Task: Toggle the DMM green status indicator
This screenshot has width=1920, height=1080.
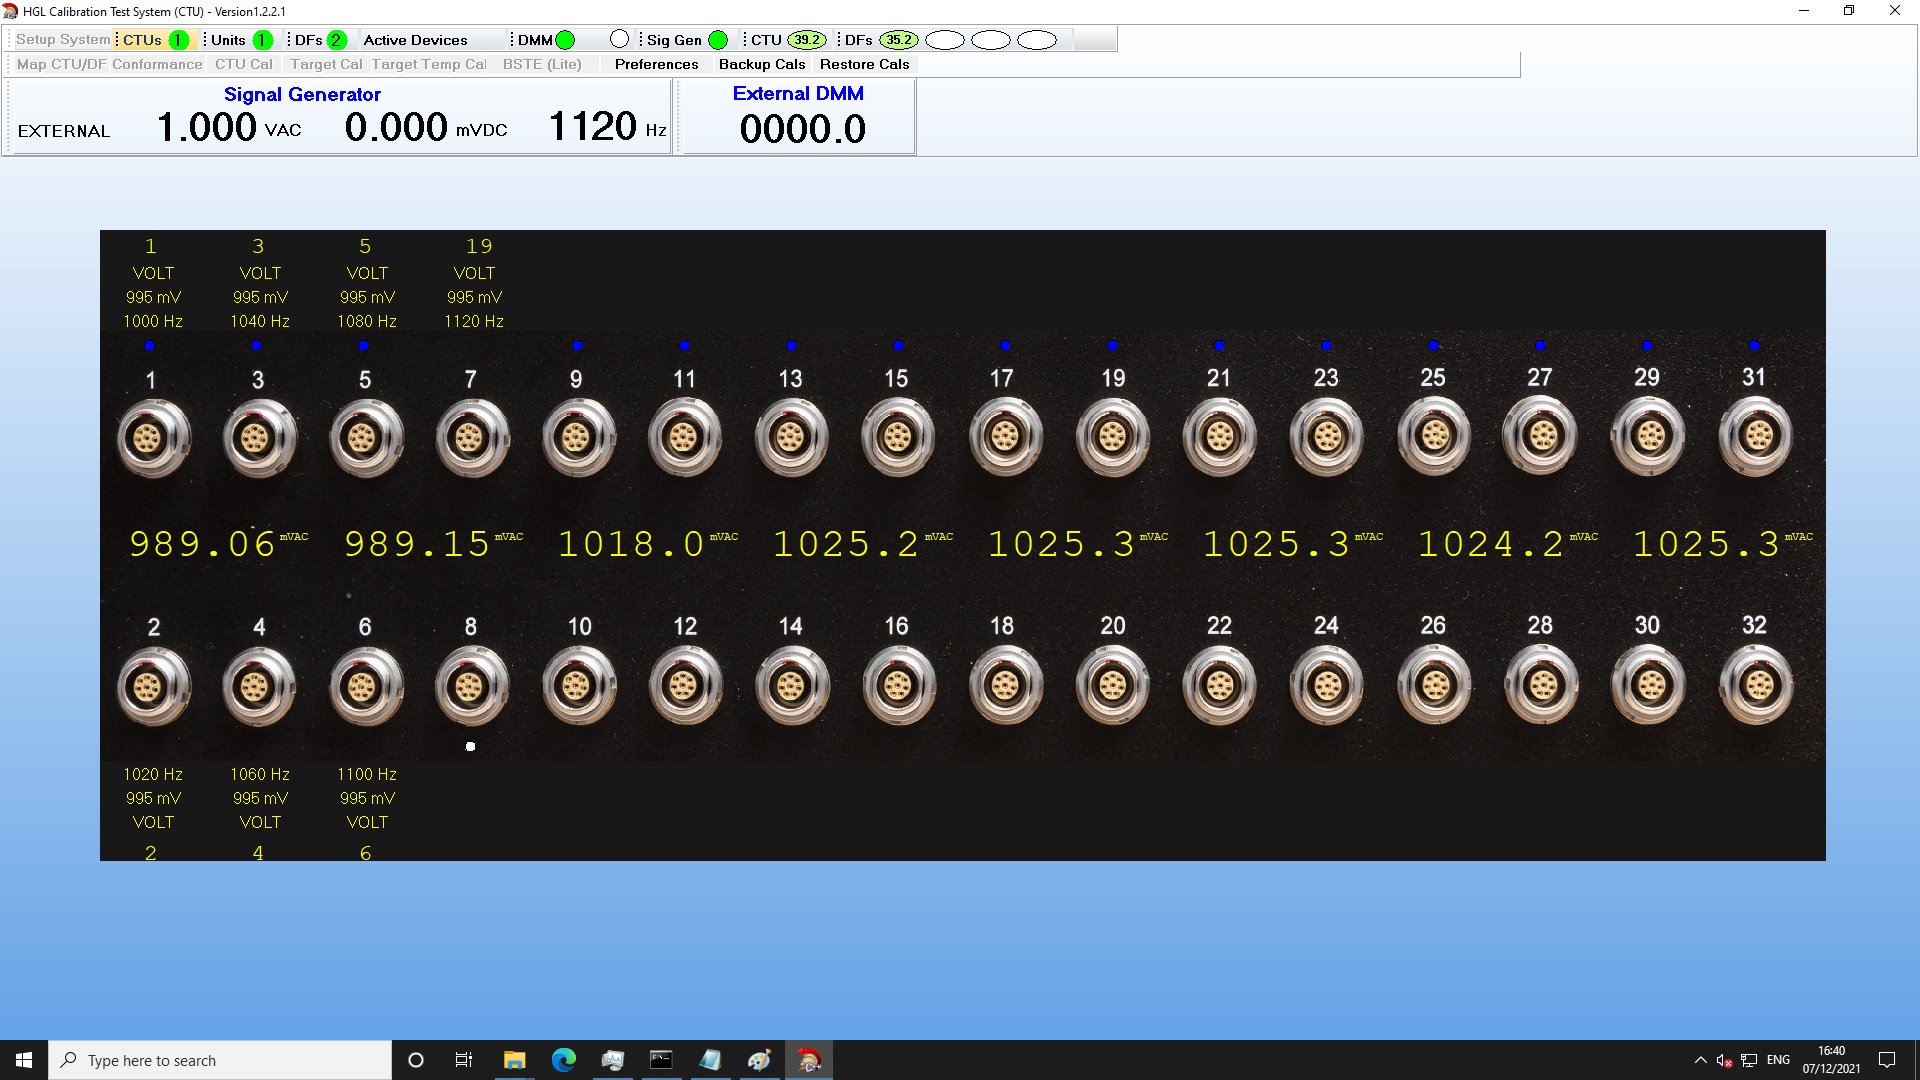Action: (565, 40)
